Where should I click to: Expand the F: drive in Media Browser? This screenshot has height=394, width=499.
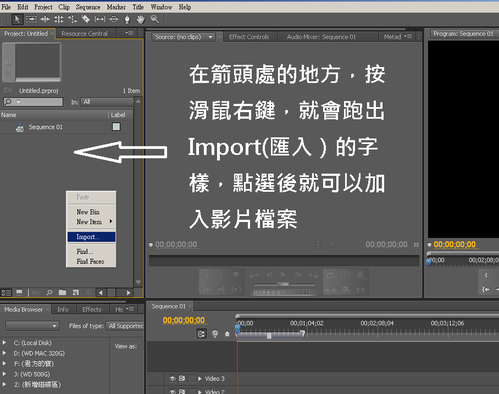[4, 363]
